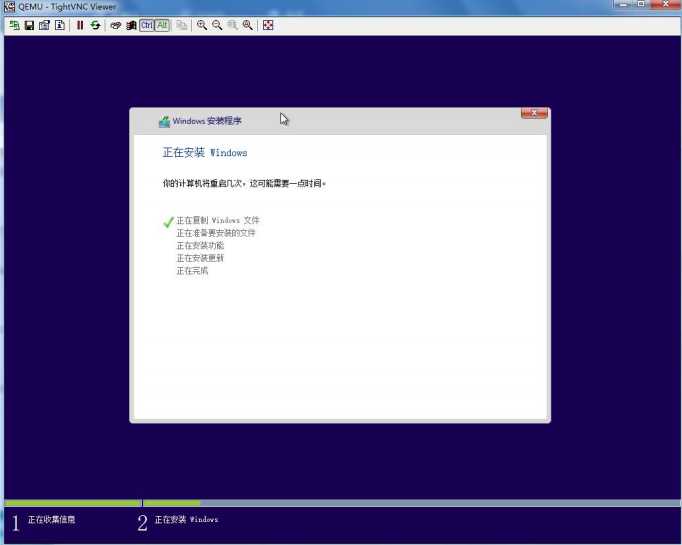Select the step 正在复制 Windows 文件
The width and height of the screenshot is (682, 545).
[218, 220]
